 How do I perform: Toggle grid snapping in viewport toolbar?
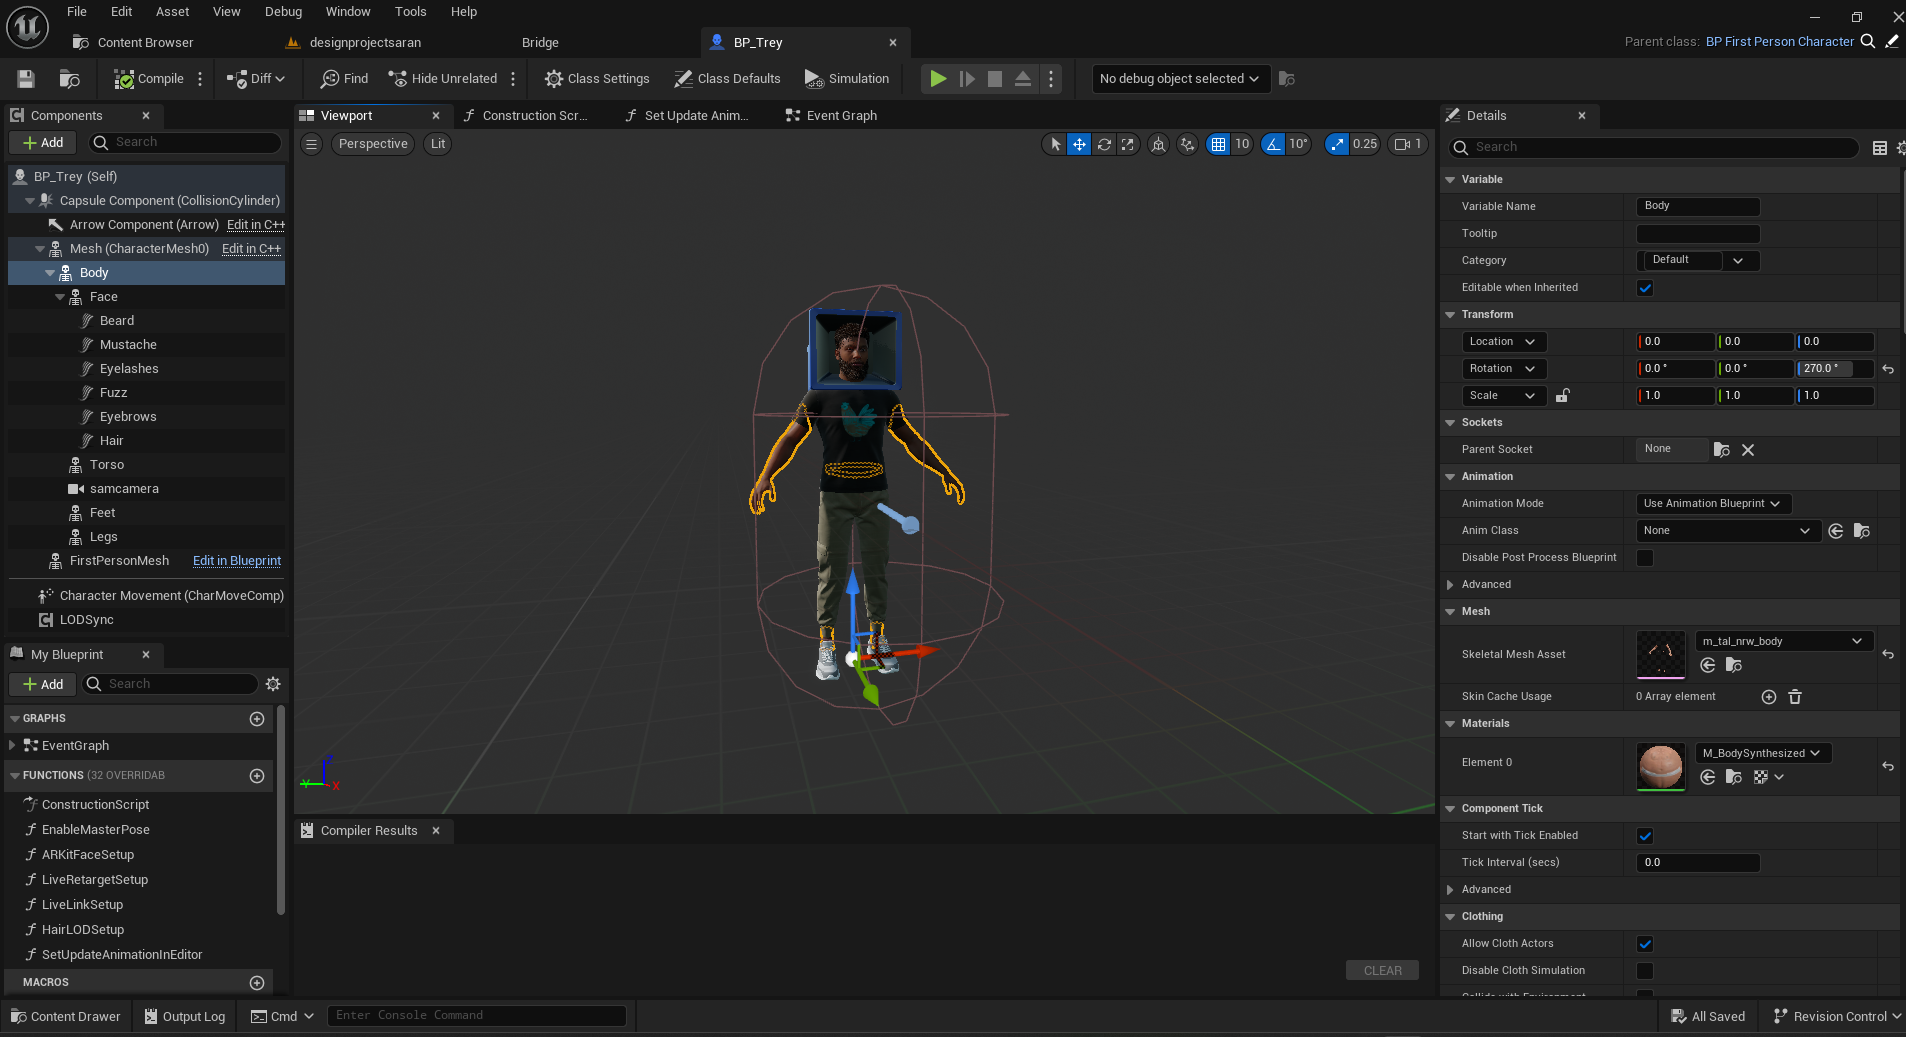[1218, 144]
